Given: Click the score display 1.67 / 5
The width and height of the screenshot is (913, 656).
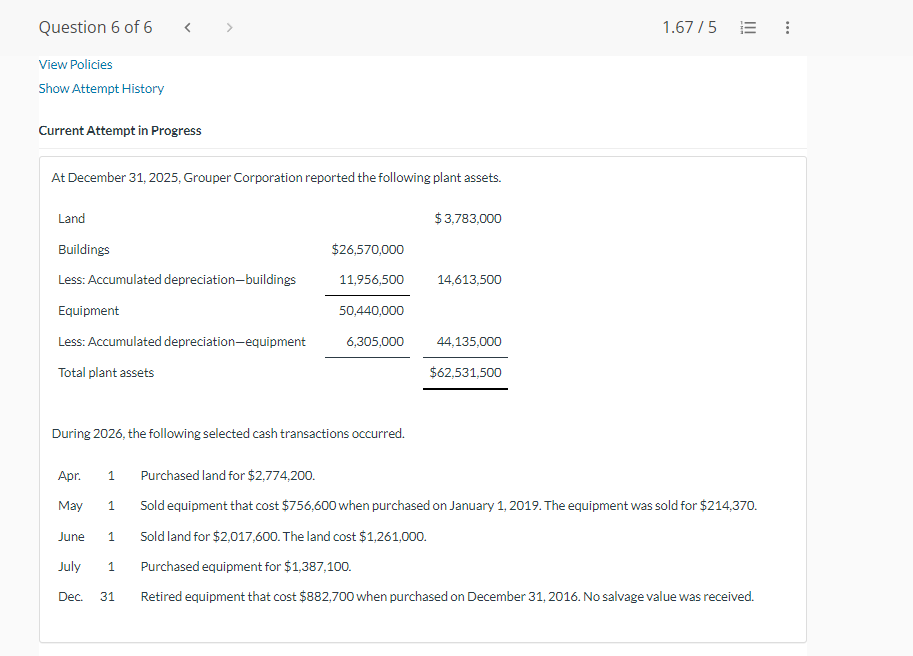Looking at the screenshot, I should click(x=689, y=27).
